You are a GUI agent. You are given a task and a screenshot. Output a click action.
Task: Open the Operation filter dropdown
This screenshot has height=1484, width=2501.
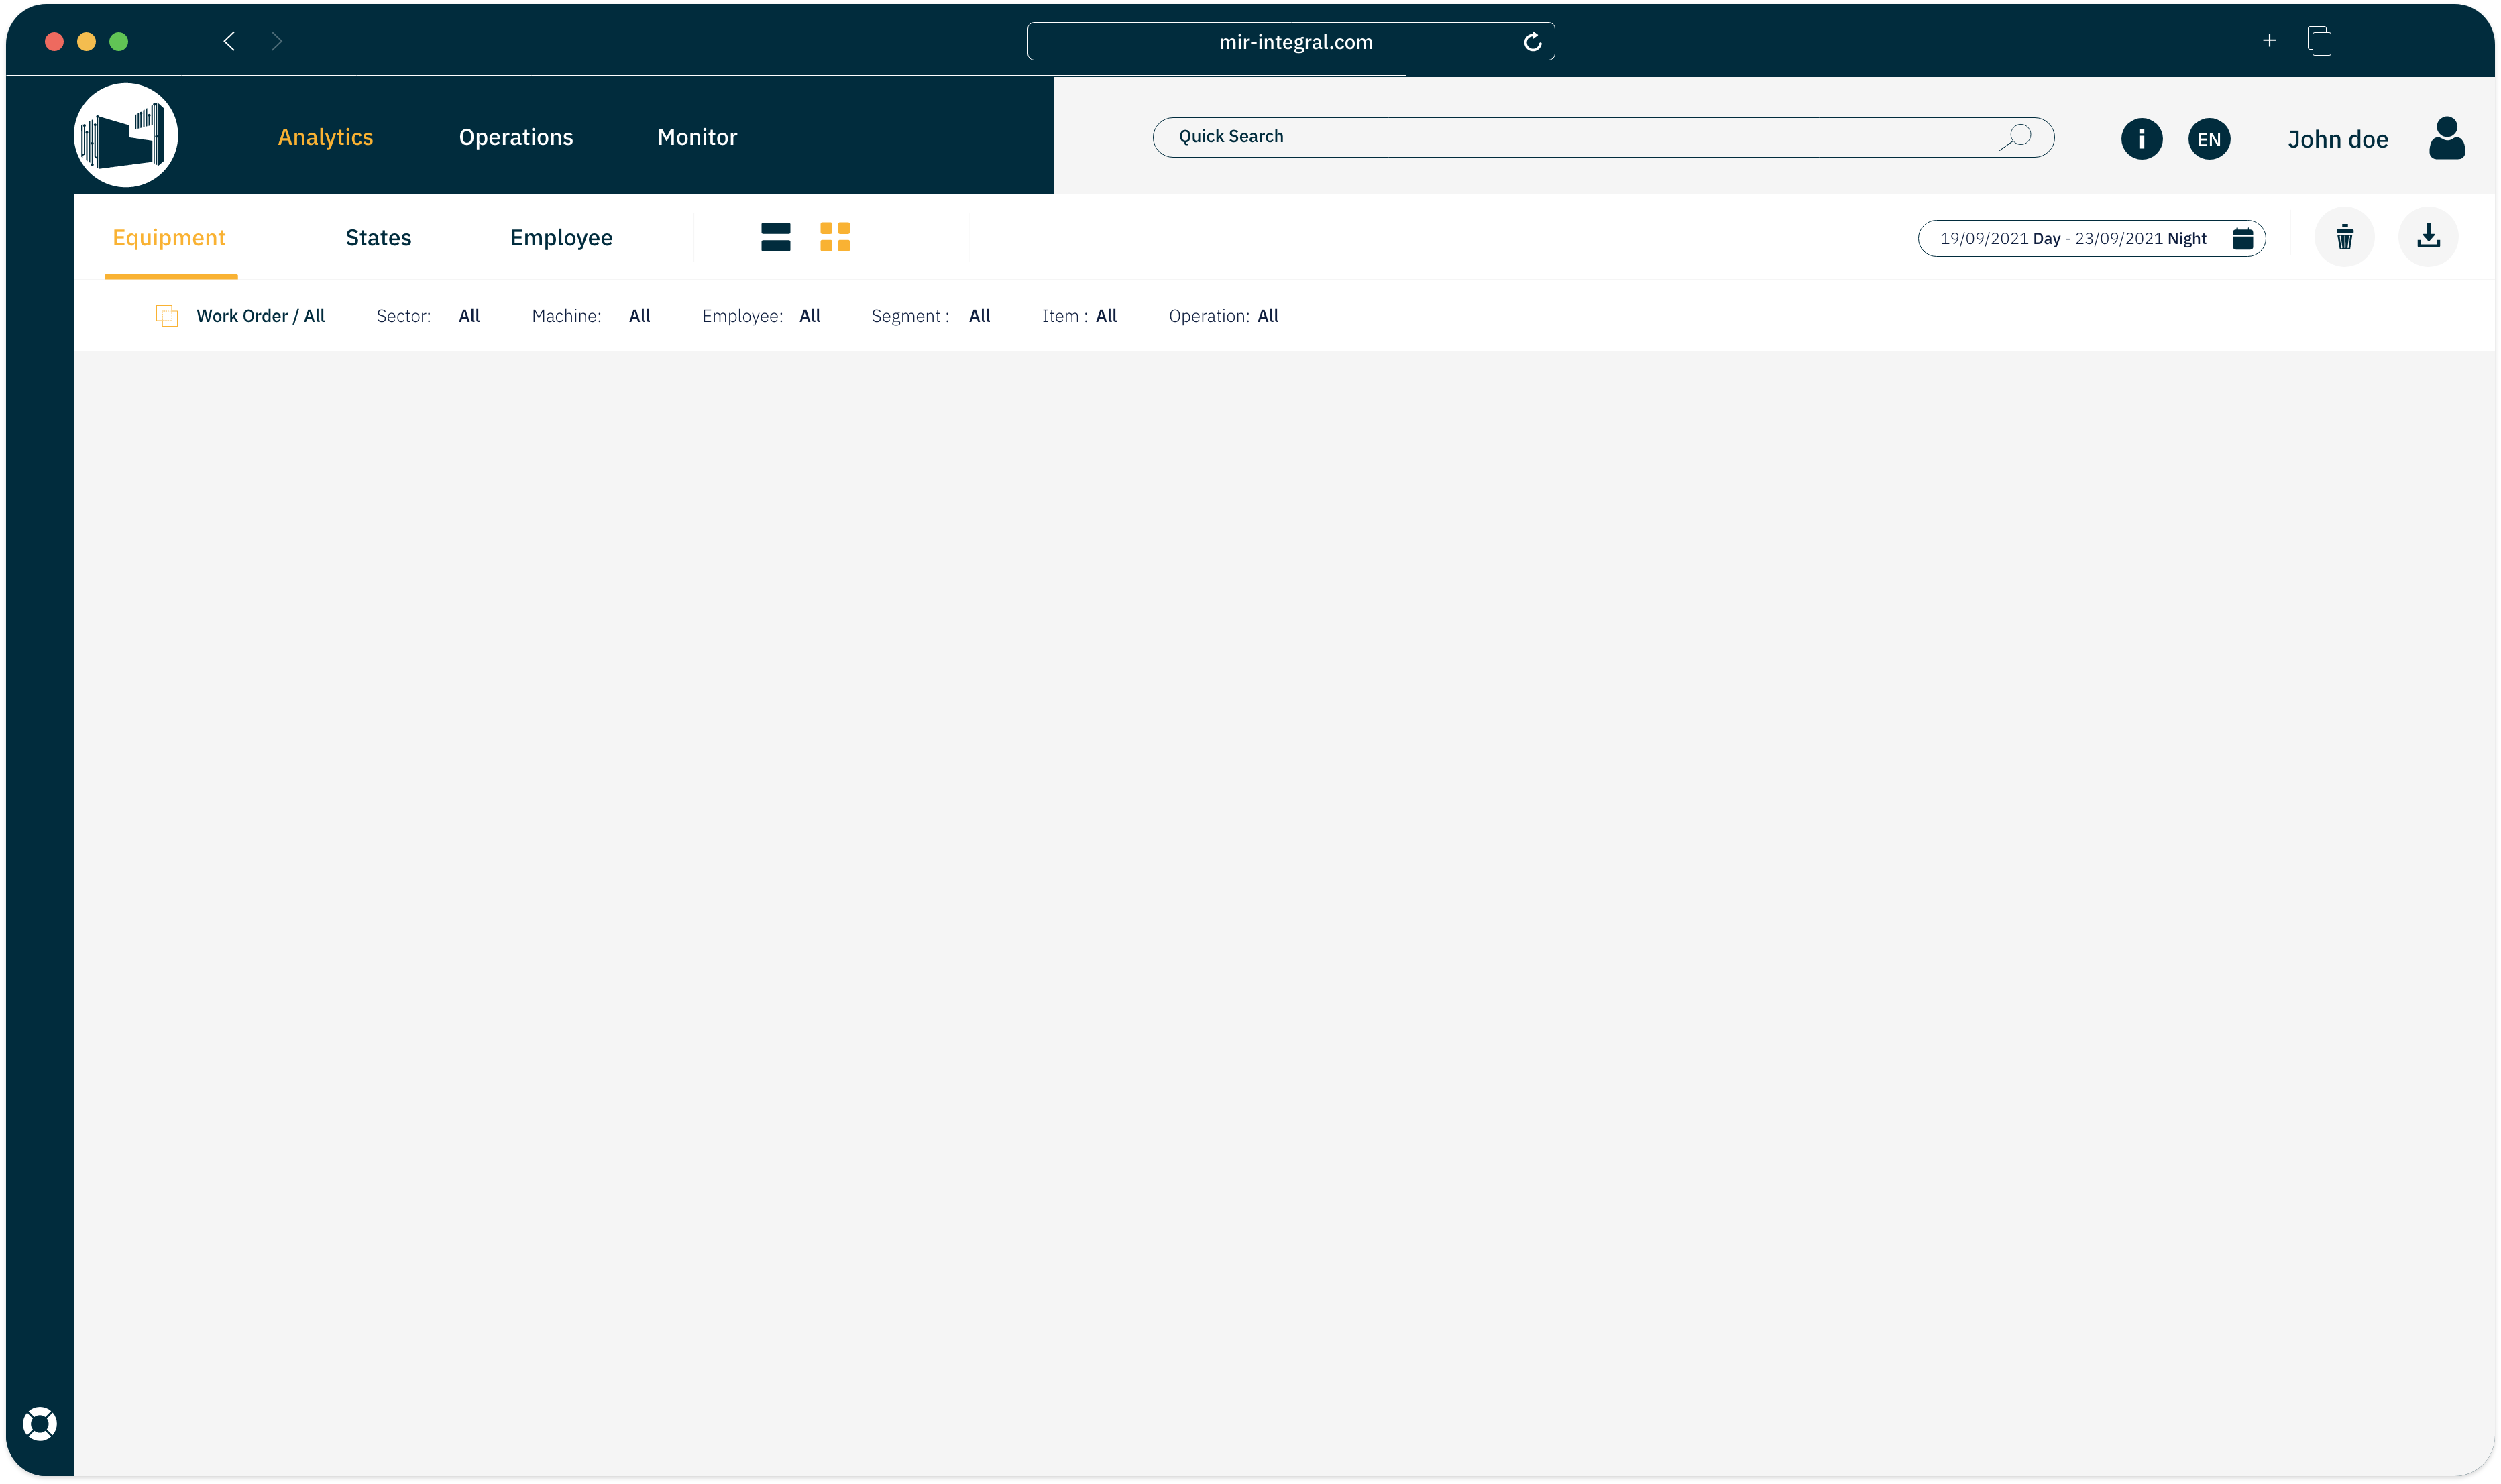click(x=1223, y=316)
